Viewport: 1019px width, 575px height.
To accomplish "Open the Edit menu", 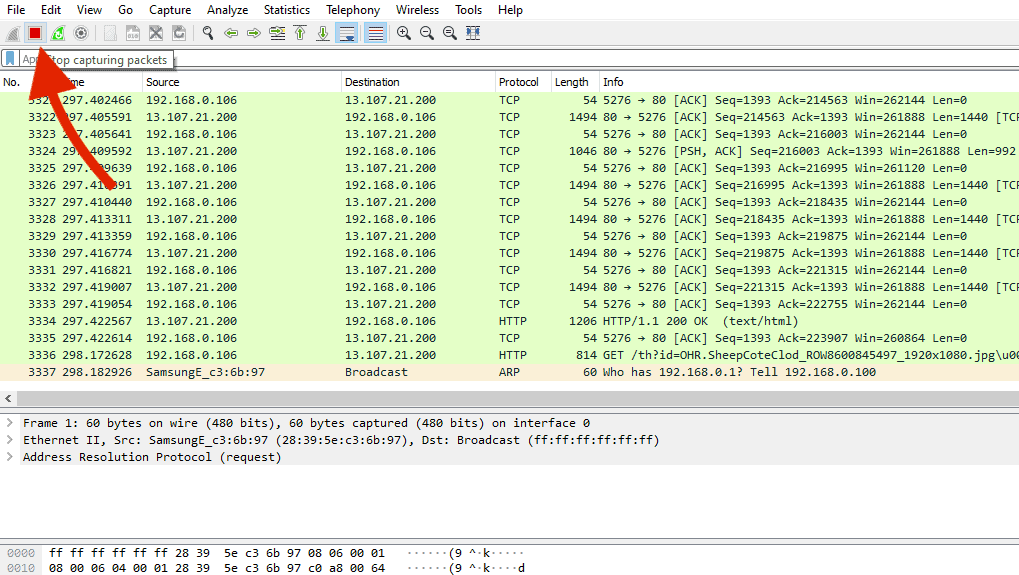I will [x=51, y=10].
